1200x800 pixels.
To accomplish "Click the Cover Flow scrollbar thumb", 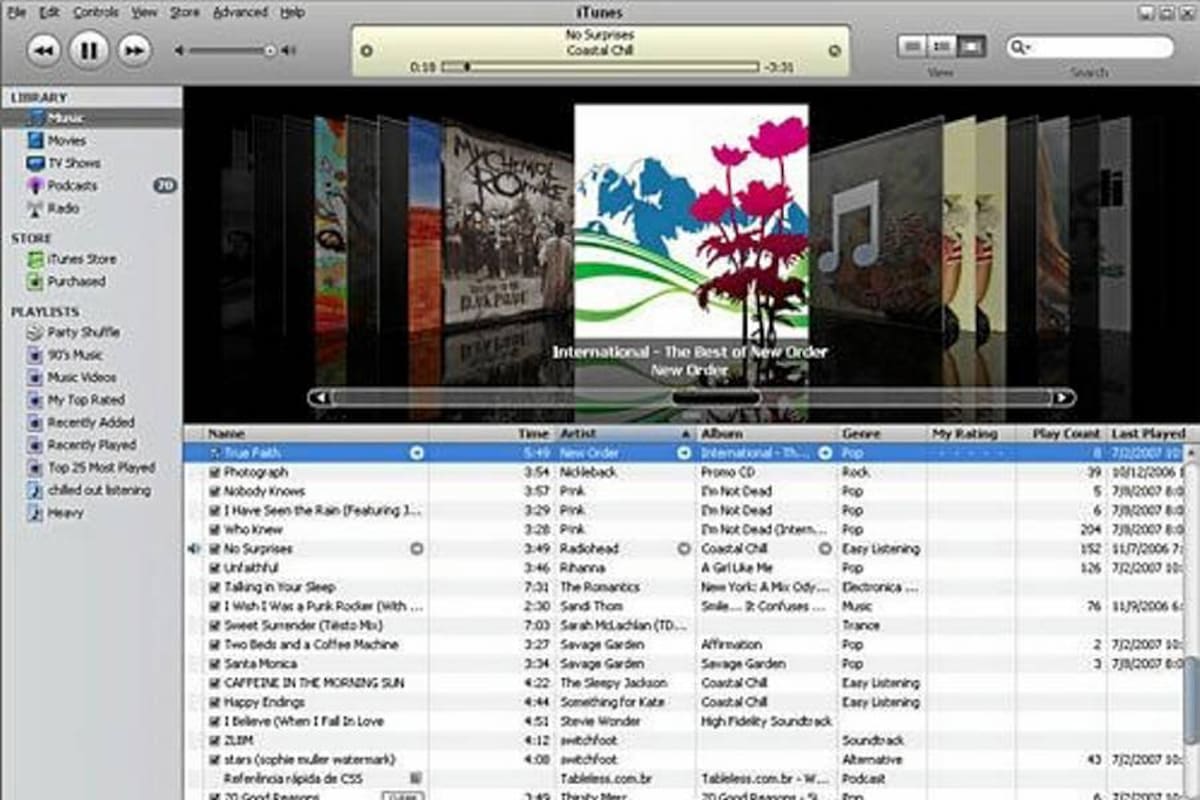I will [x=716, y=397].
